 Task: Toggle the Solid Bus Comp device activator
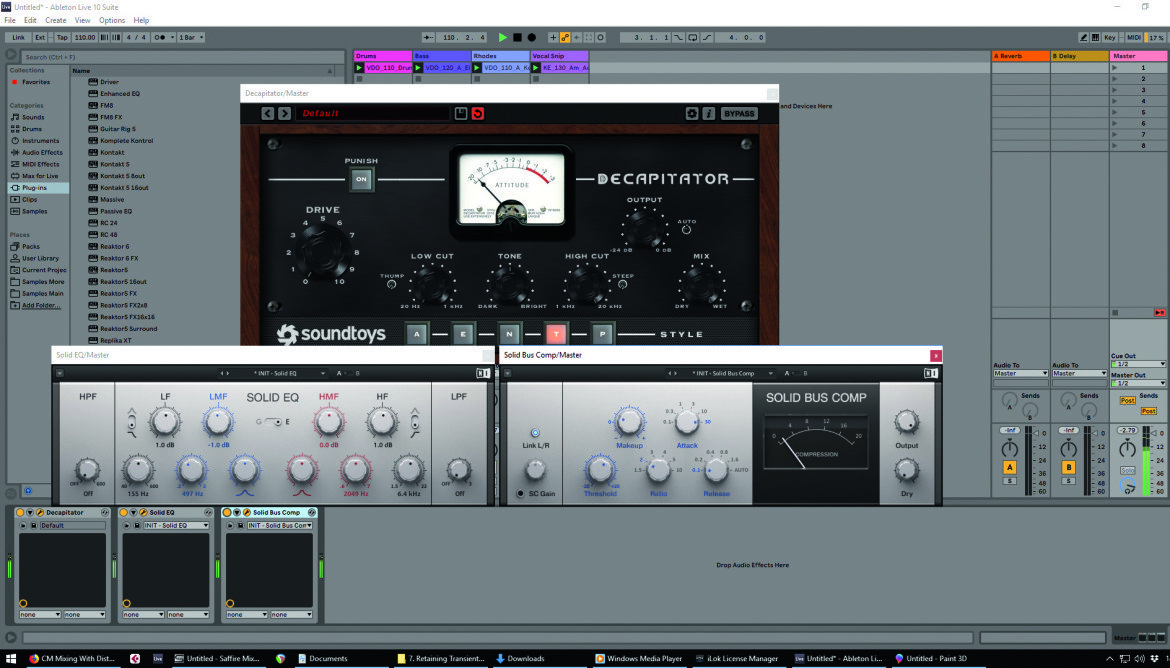click(x=228, y=513)
